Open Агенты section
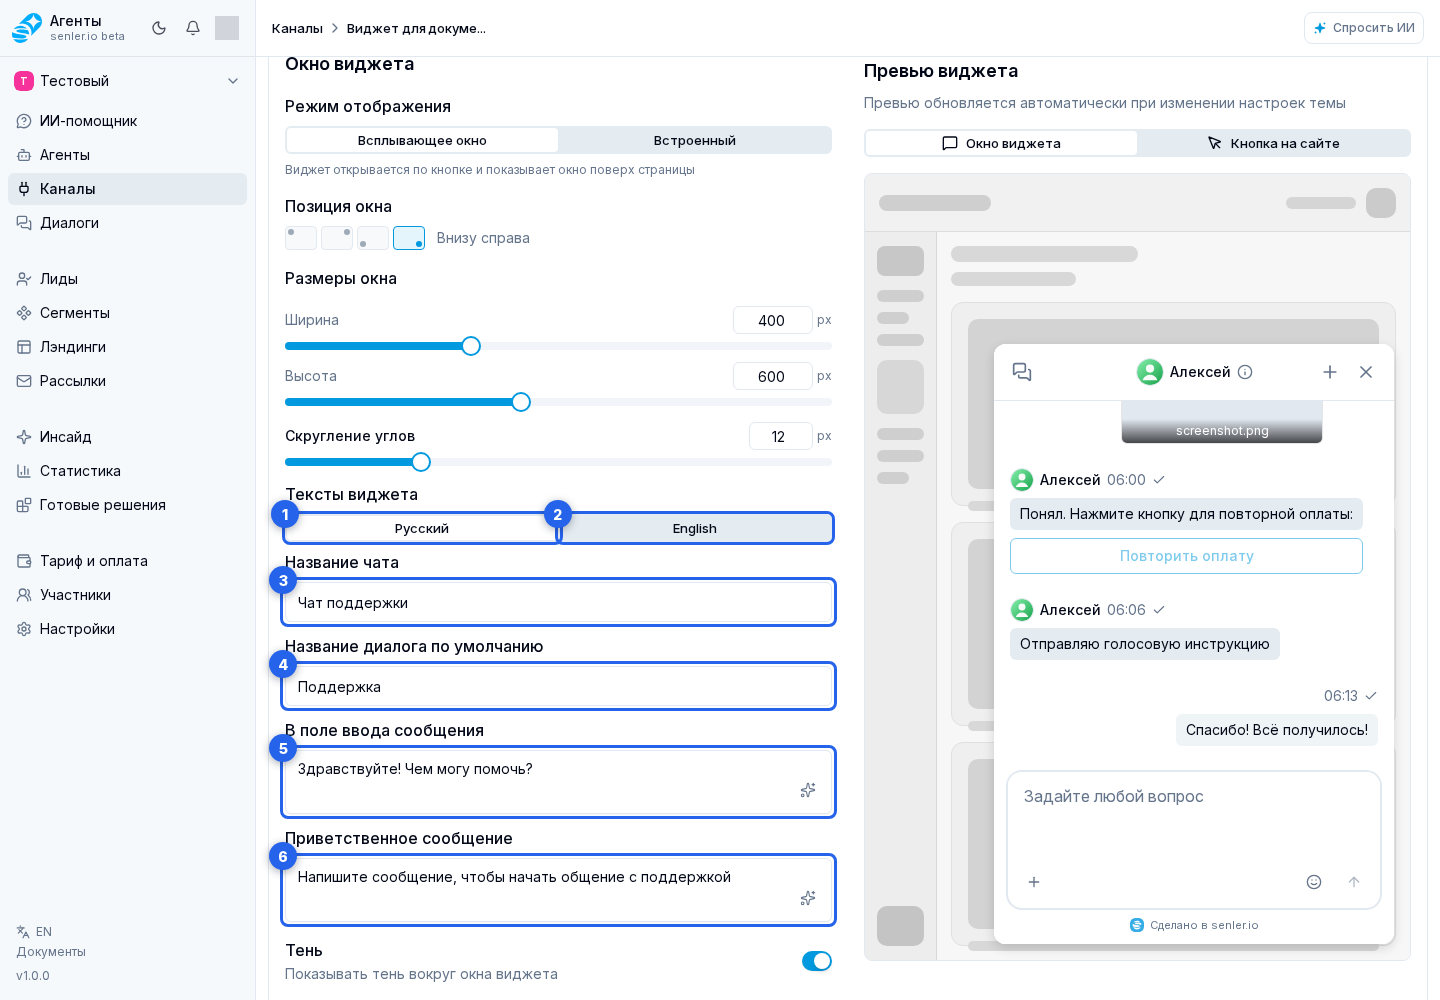 (x=127, y=155)
